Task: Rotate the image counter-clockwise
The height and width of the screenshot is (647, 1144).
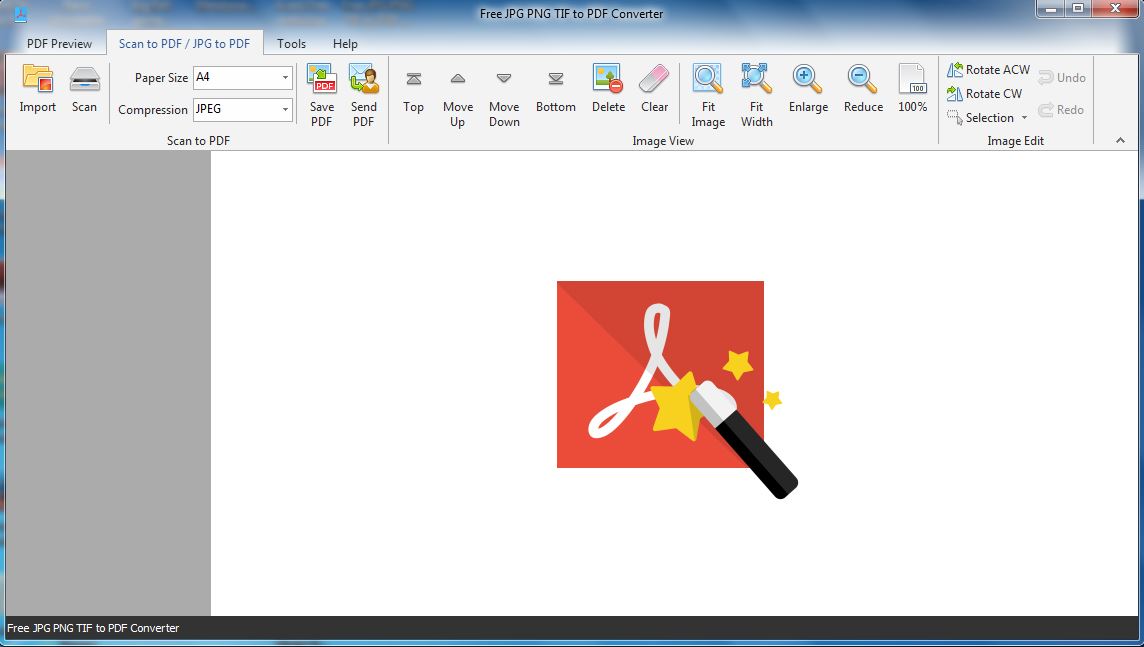Action: pos(988,69)
